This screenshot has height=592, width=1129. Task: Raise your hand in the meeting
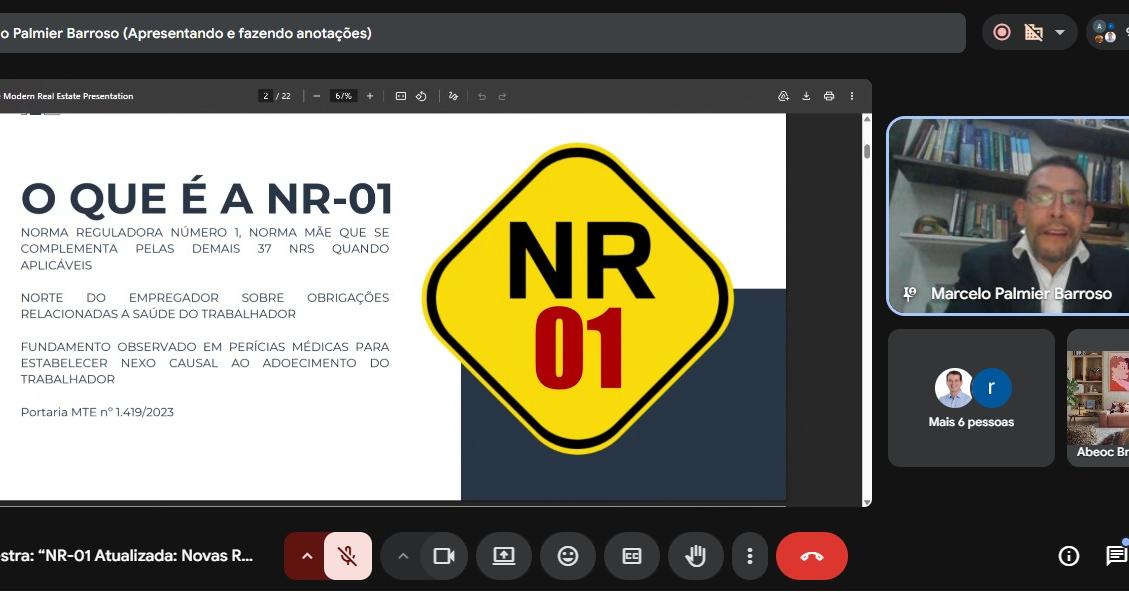click(696, 556)
